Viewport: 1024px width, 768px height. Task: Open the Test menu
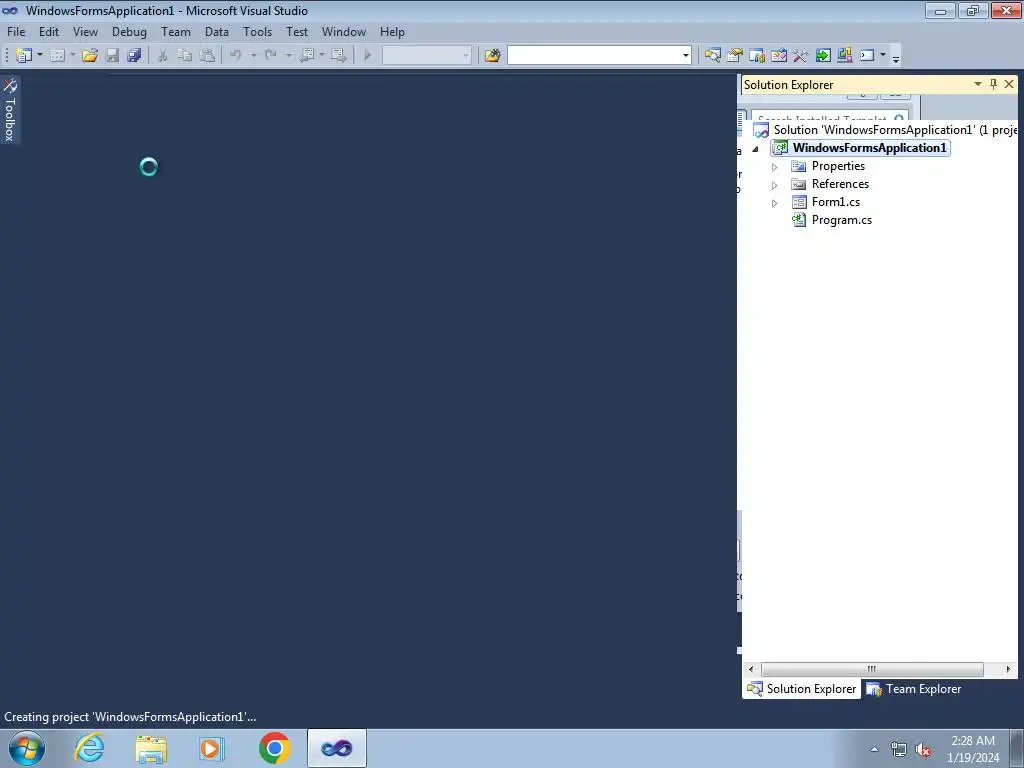[297, 32]
